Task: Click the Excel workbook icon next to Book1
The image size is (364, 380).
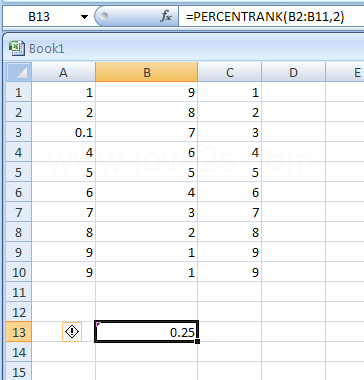Action: (x=16, y=48)
